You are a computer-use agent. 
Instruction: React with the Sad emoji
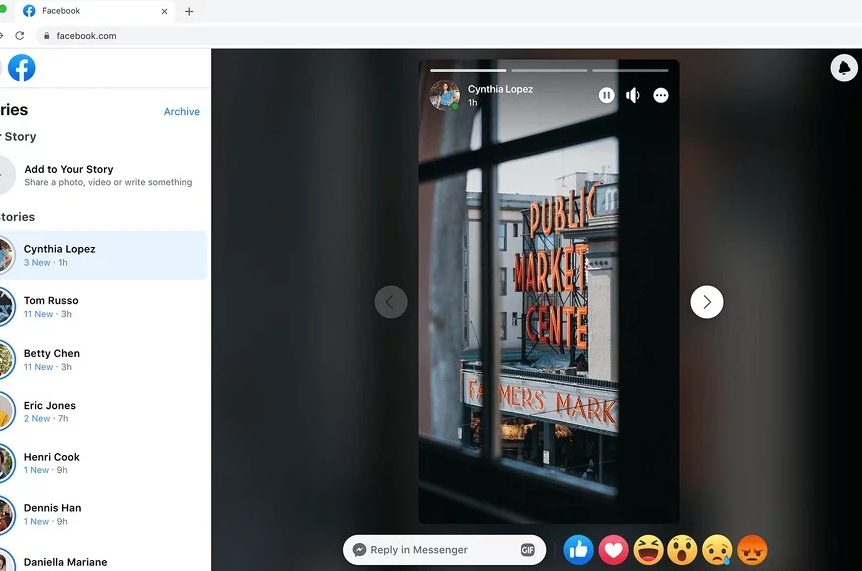pyautogui.click(x=718, y=549)
